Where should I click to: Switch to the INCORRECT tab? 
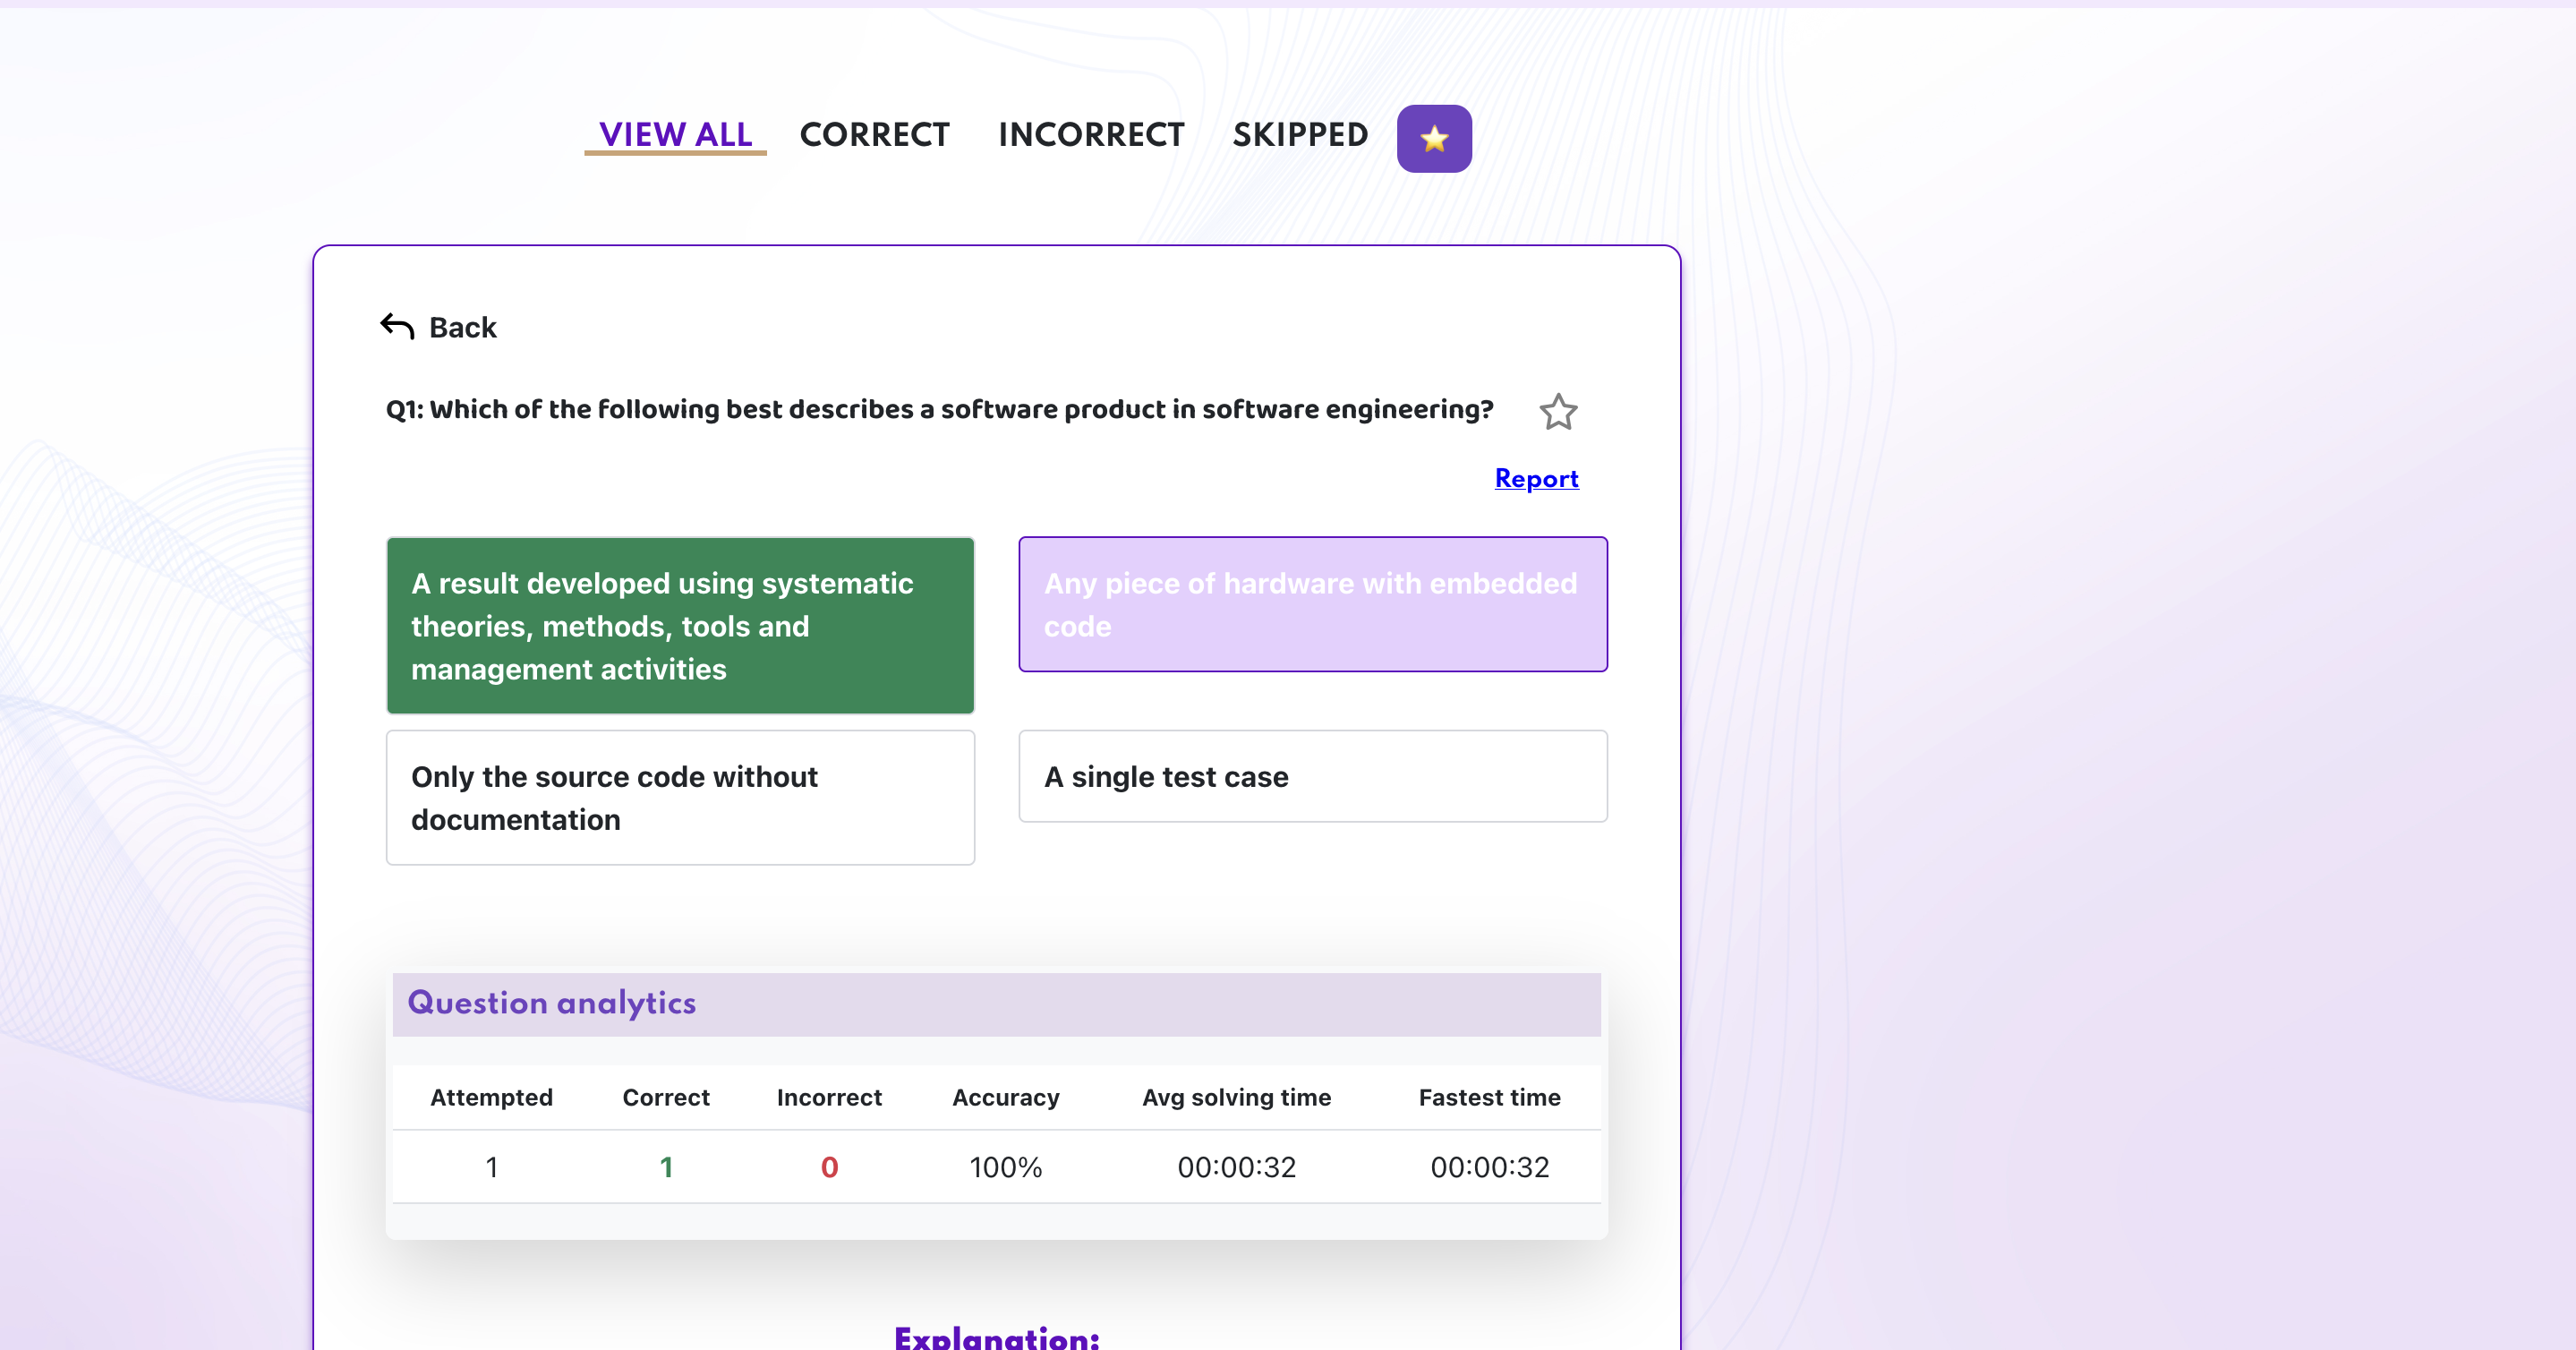point(1091,134)
